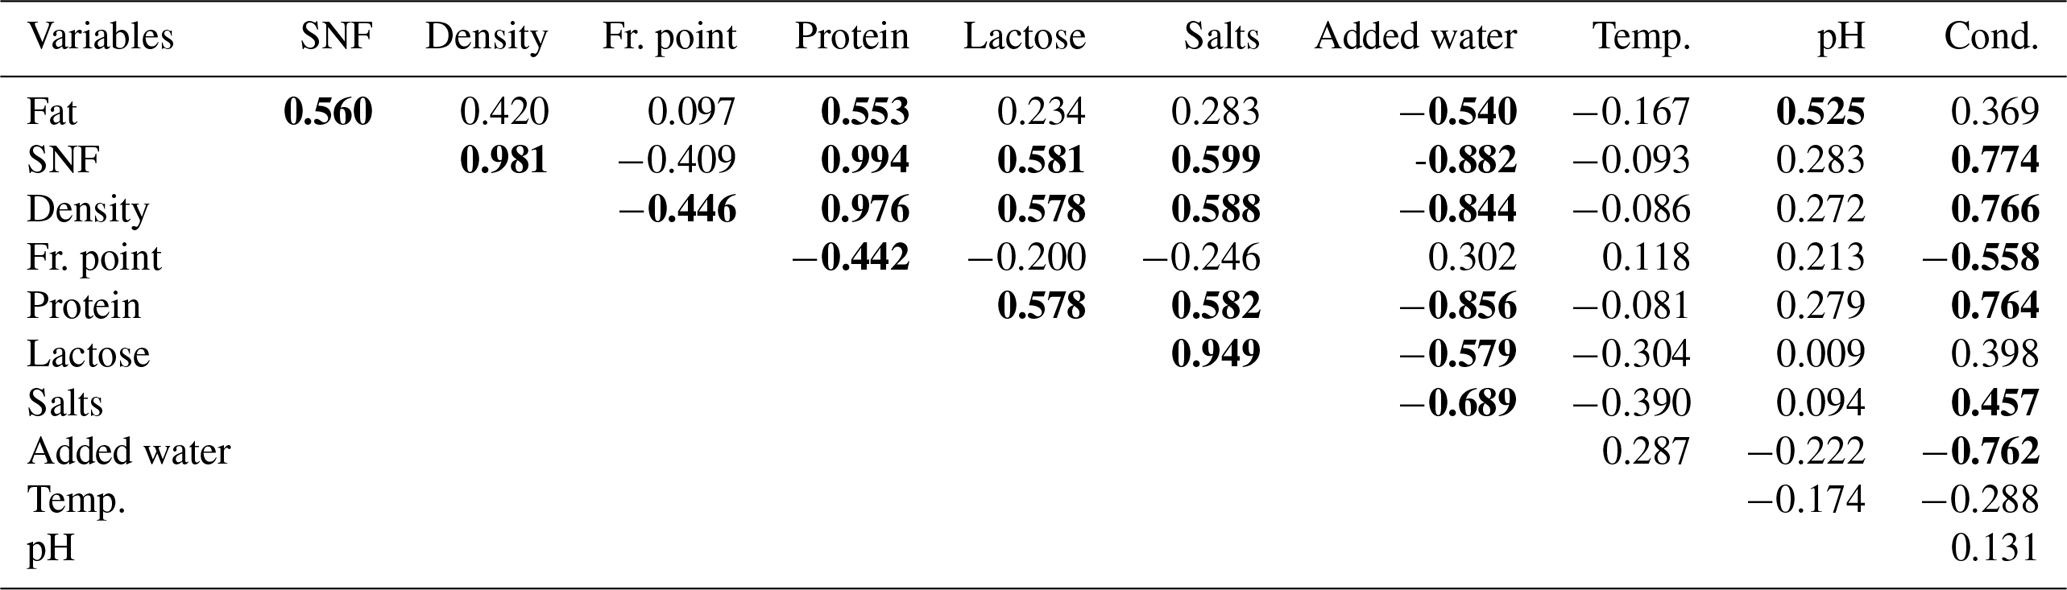Select the Lactose row label
Screen dimensions: 2067x590
pyautogui.click(x=88, y=354)
